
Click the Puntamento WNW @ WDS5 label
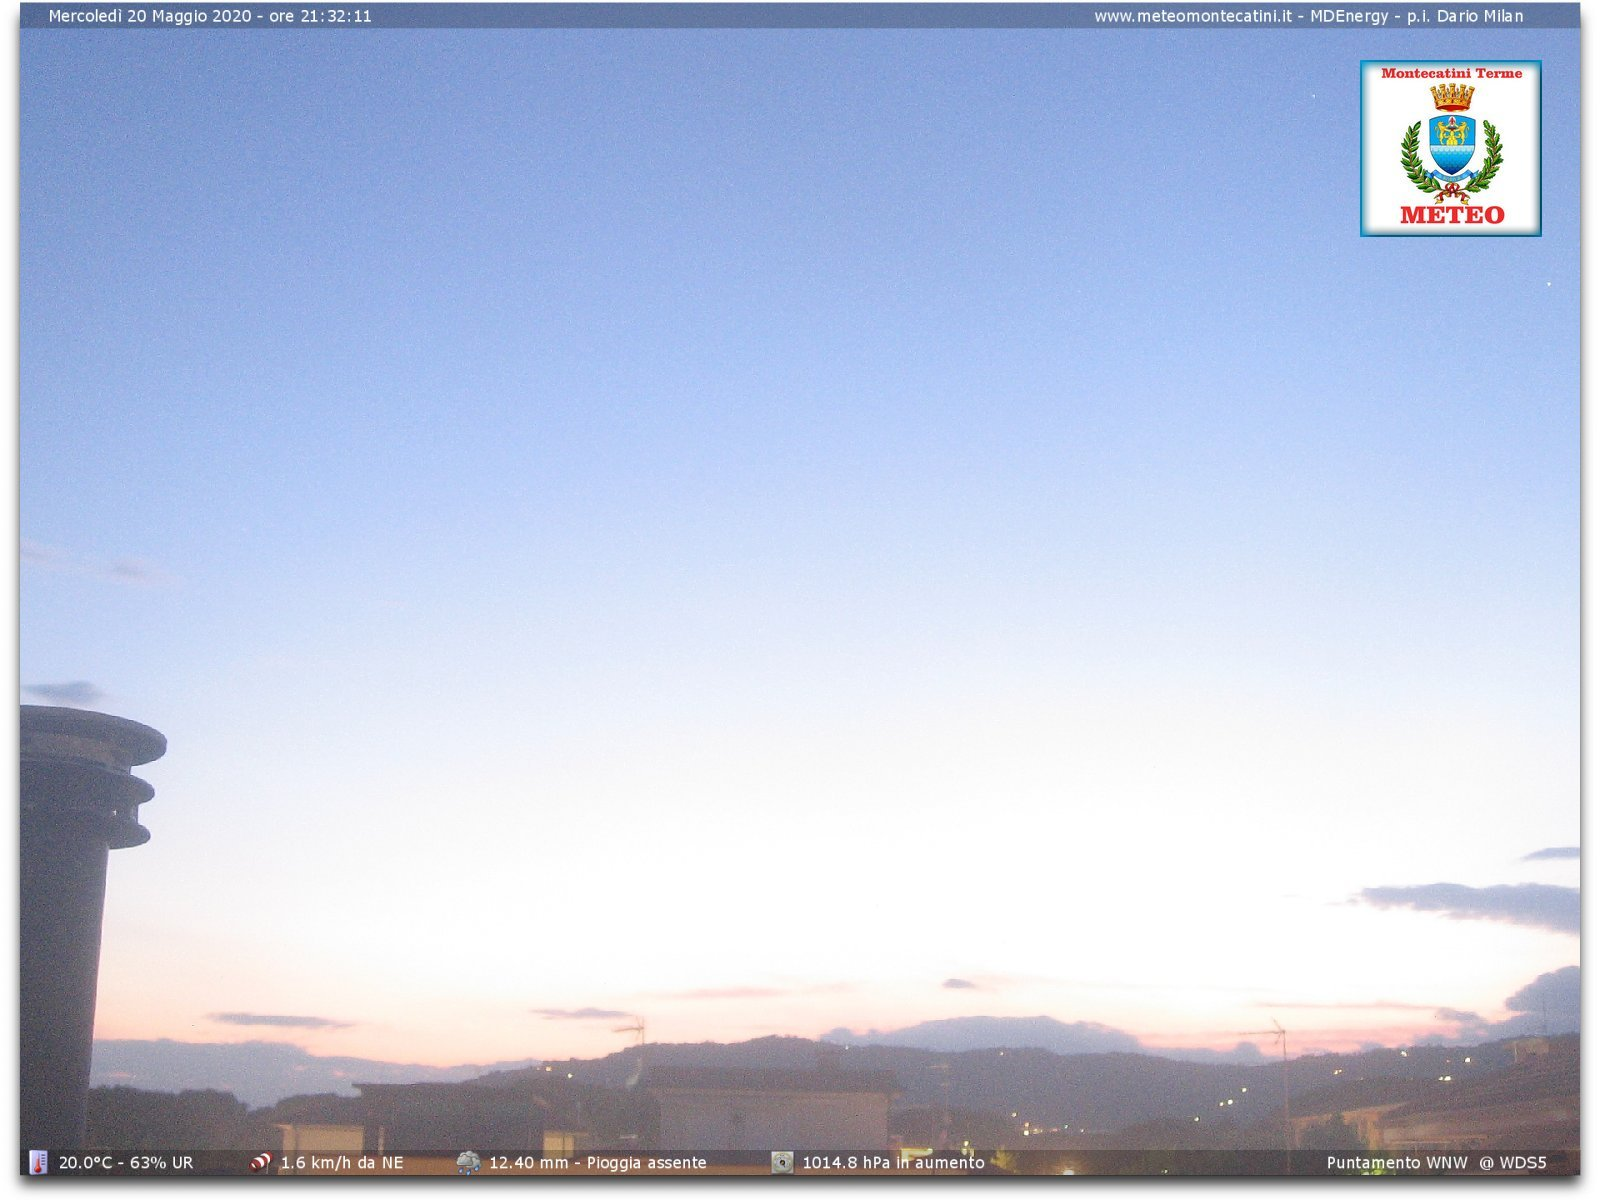(1436, 1162)
